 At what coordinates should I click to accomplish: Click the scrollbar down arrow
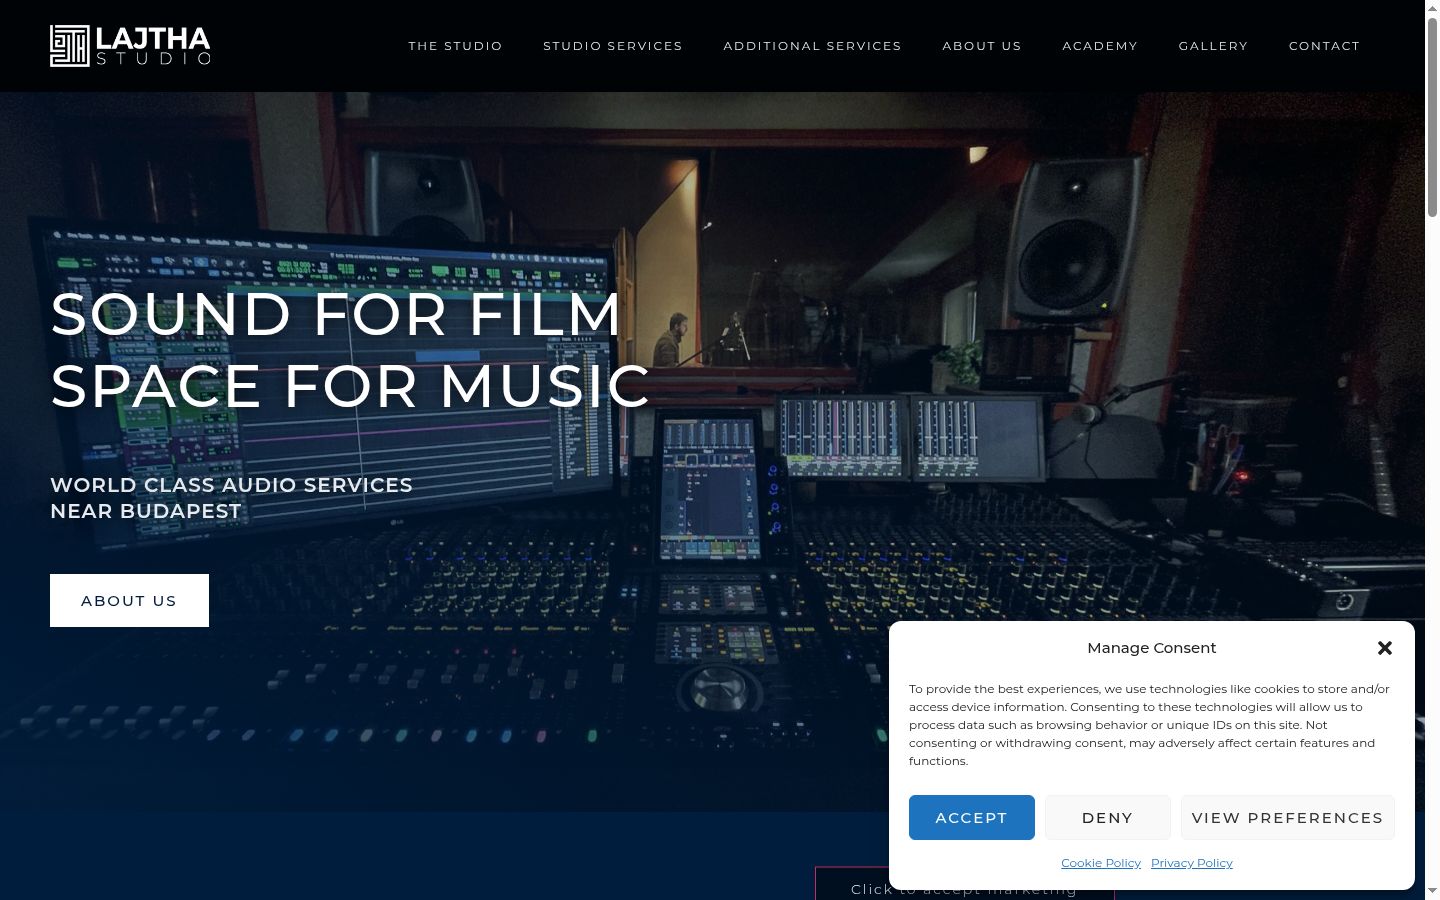(1432, 892)
